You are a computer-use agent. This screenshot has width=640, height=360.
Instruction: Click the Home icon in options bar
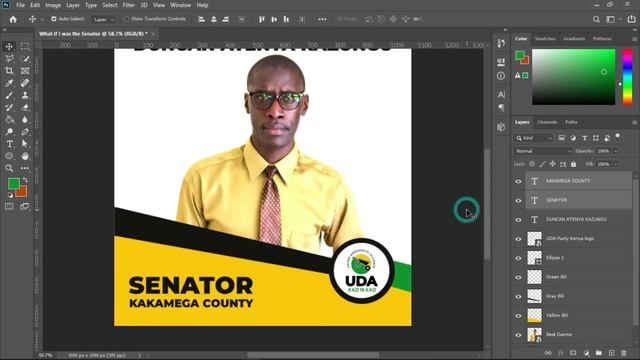13,19
